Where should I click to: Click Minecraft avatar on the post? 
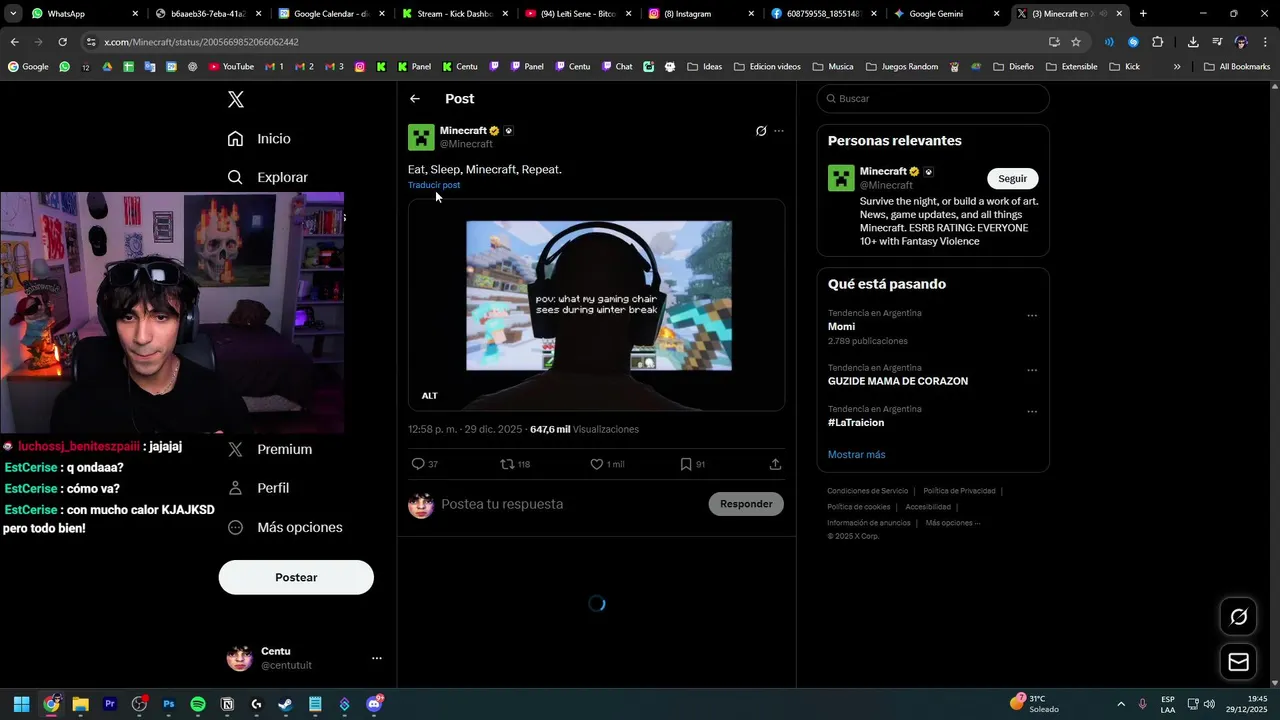[x=421, y=137]
